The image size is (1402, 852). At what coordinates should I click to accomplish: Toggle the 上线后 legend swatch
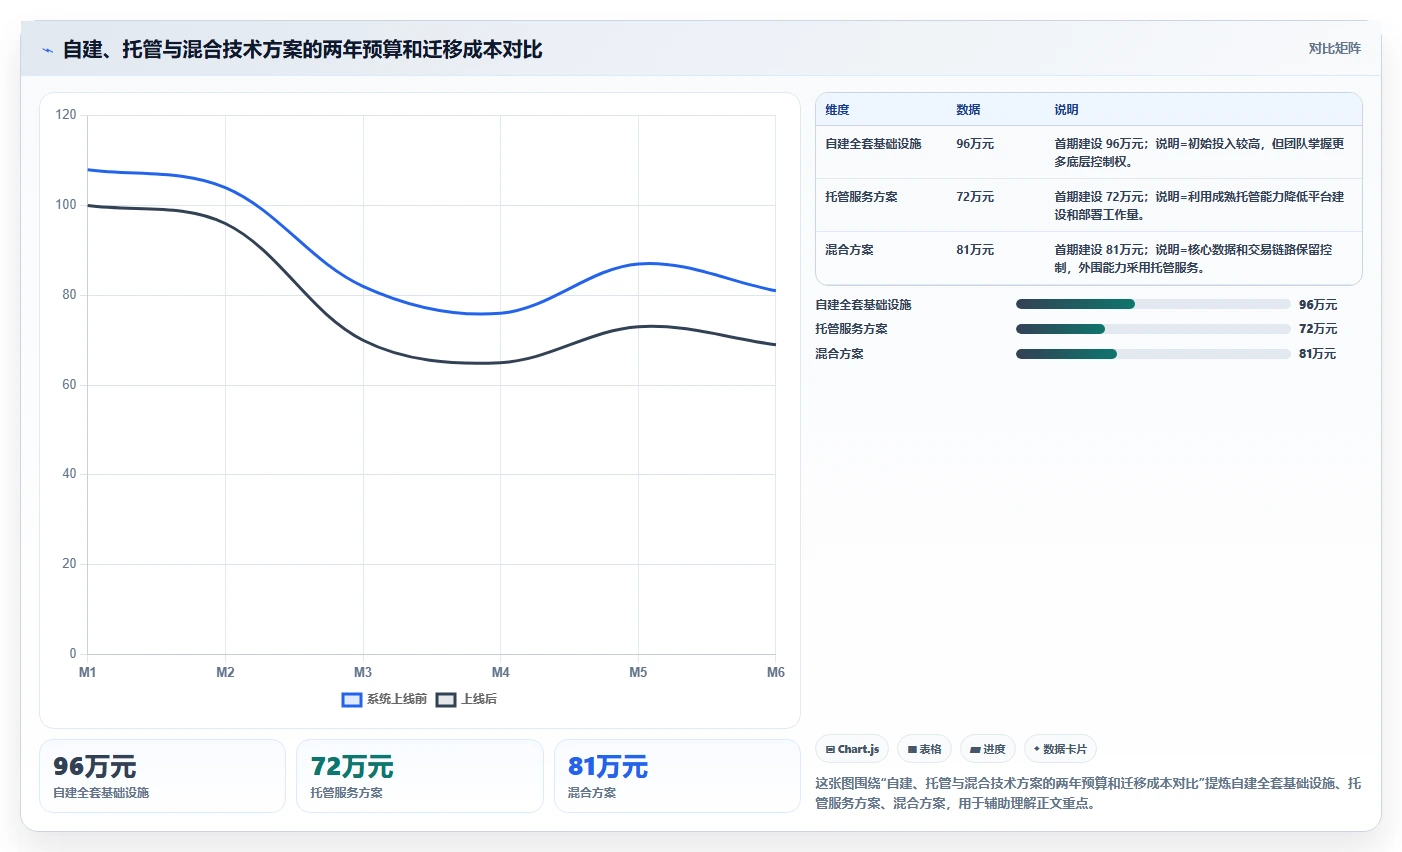446,699
